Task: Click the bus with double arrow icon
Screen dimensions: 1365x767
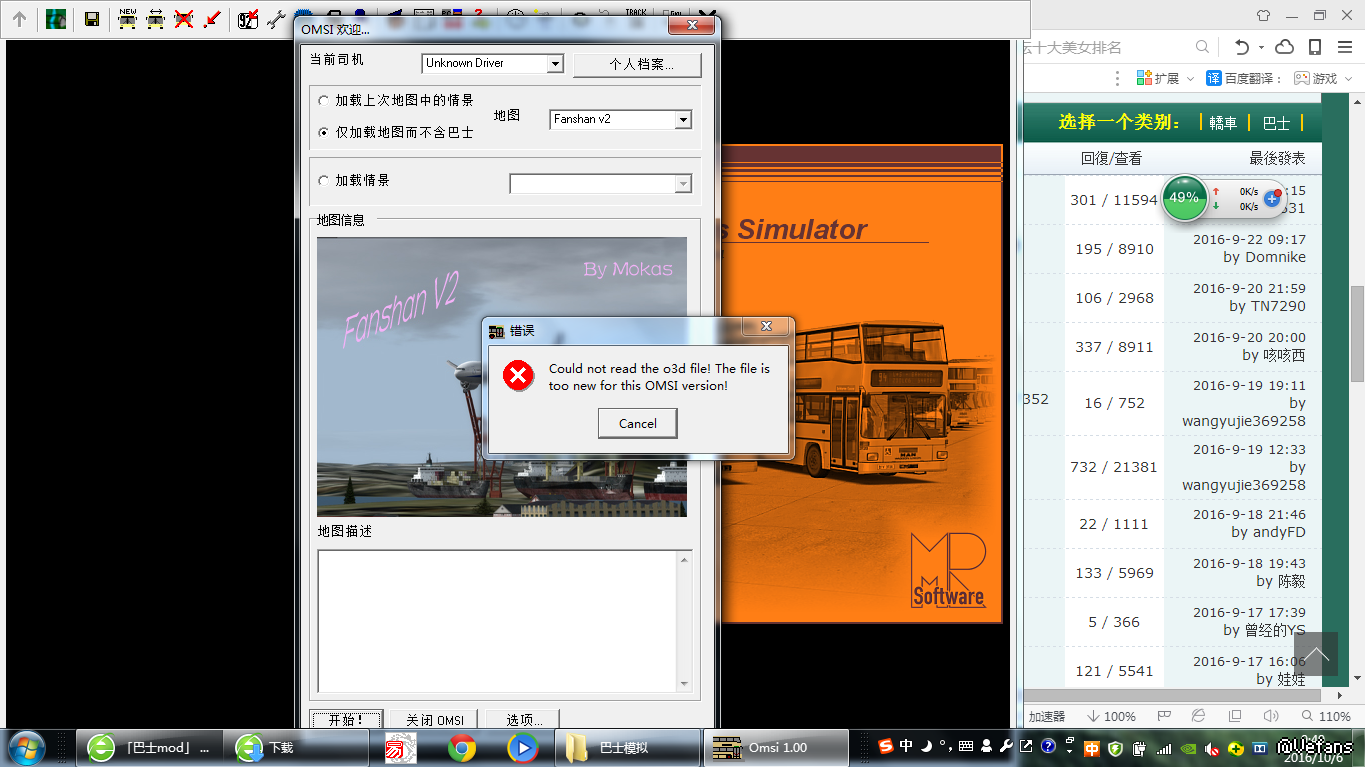Action: point(155,18)
